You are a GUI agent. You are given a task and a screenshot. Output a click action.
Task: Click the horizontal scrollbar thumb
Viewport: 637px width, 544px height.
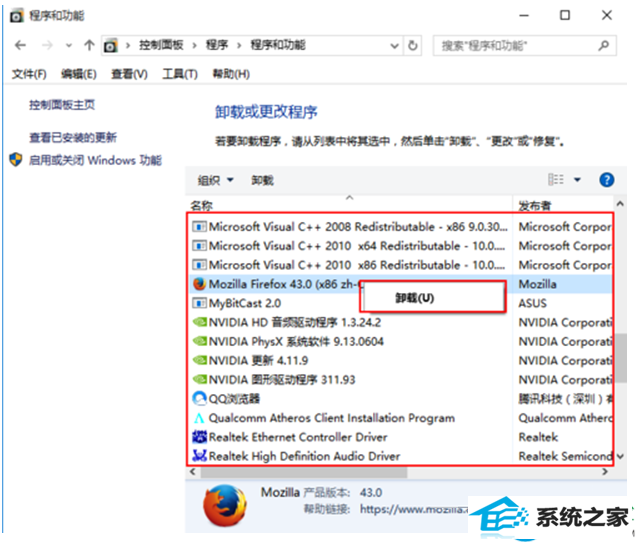(303, 472)
